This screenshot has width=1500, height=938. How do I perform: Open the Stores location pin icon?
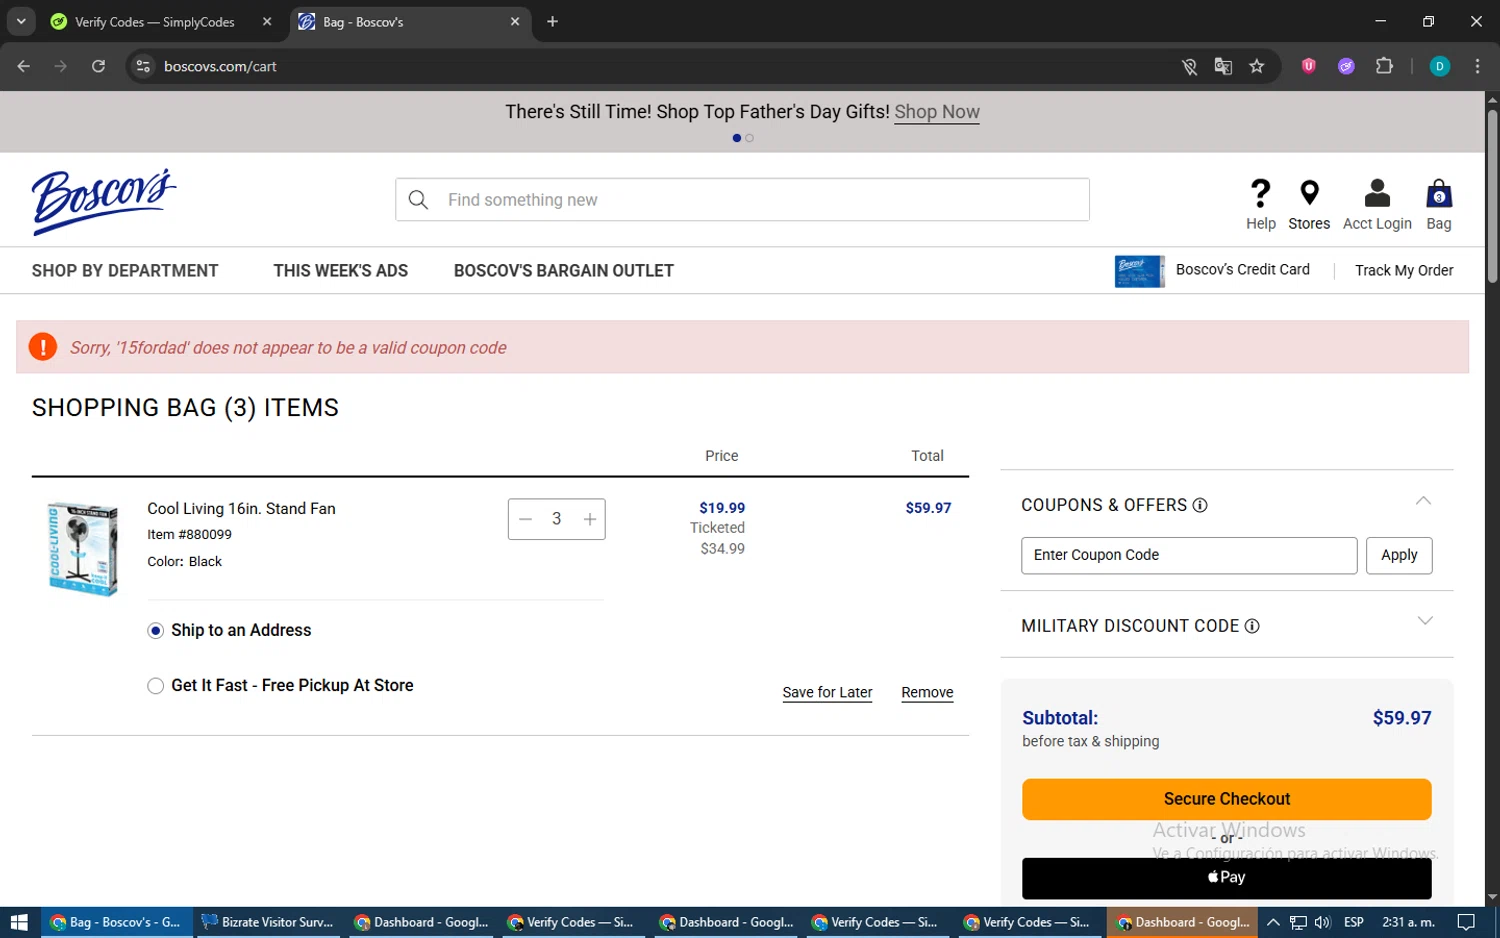[1309, 193]
